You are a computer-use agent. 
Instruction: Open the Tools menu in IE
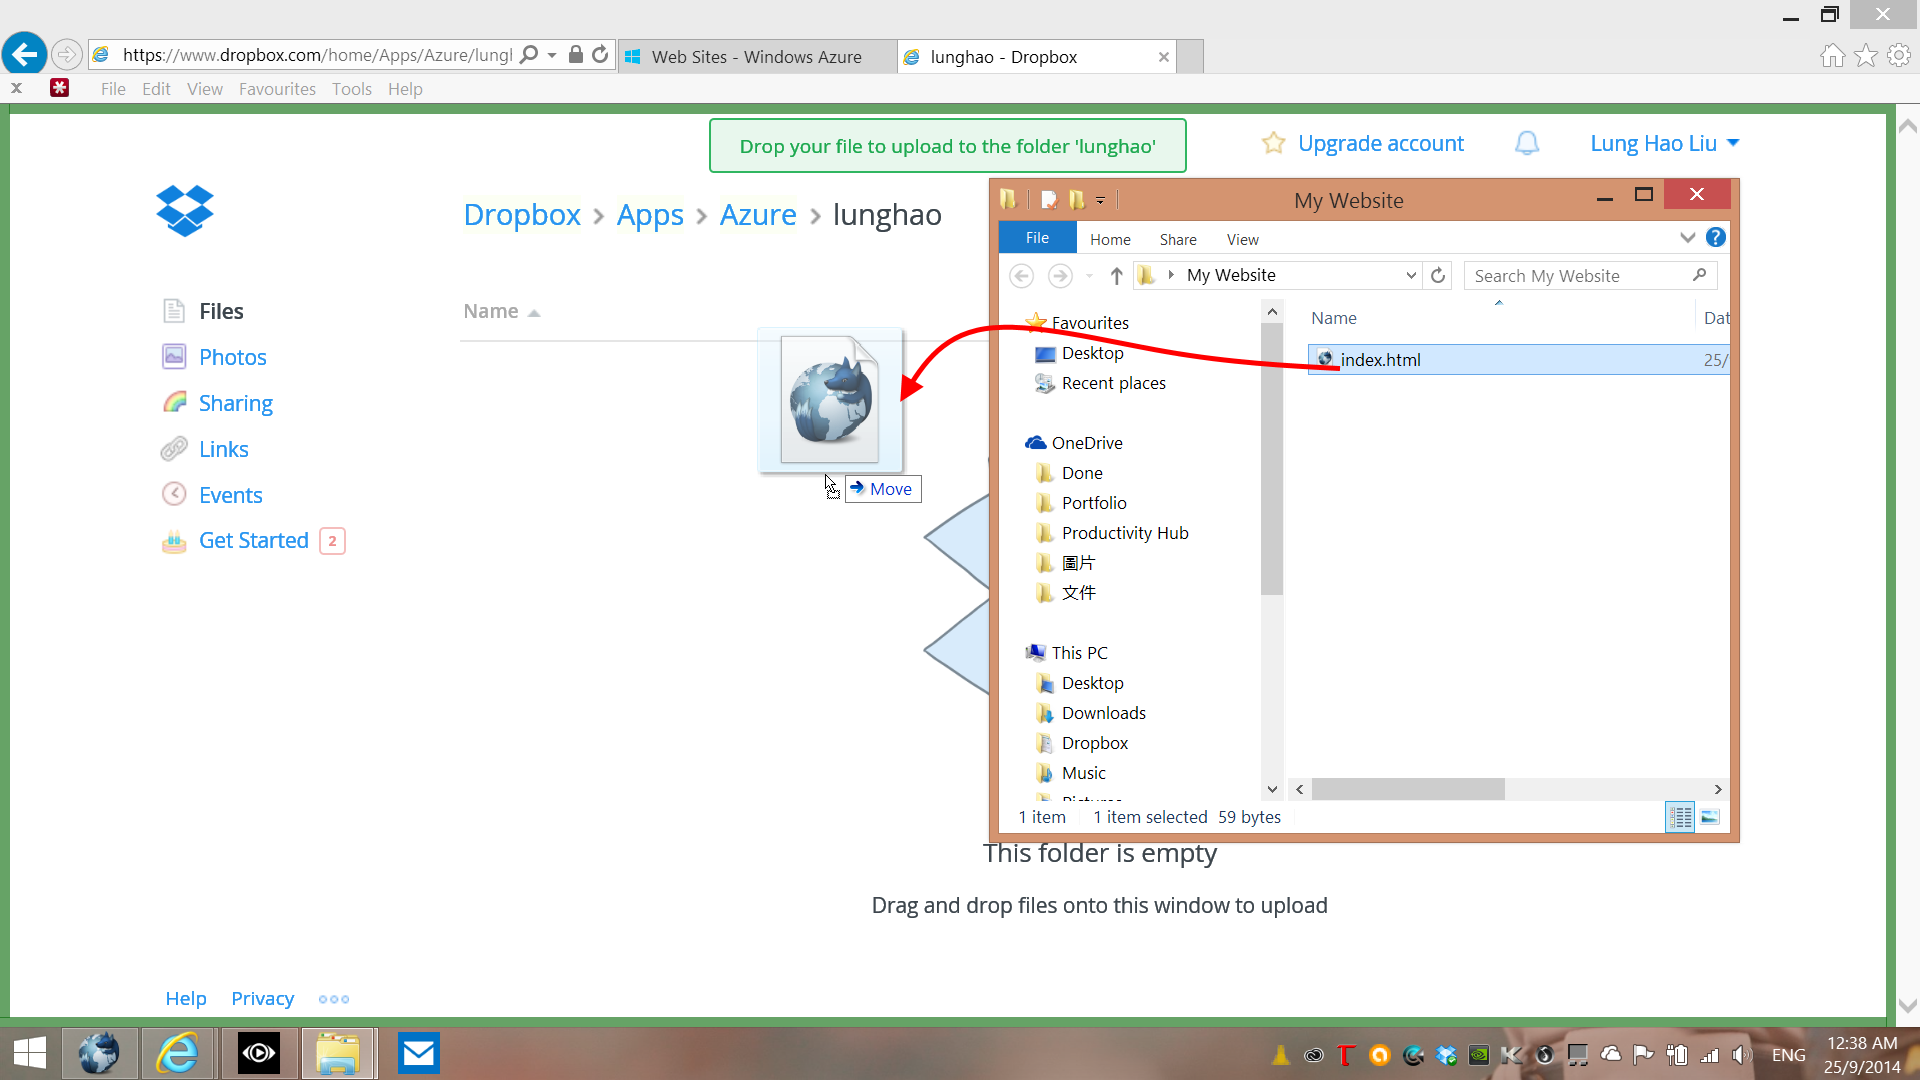[x=352, y=89]
